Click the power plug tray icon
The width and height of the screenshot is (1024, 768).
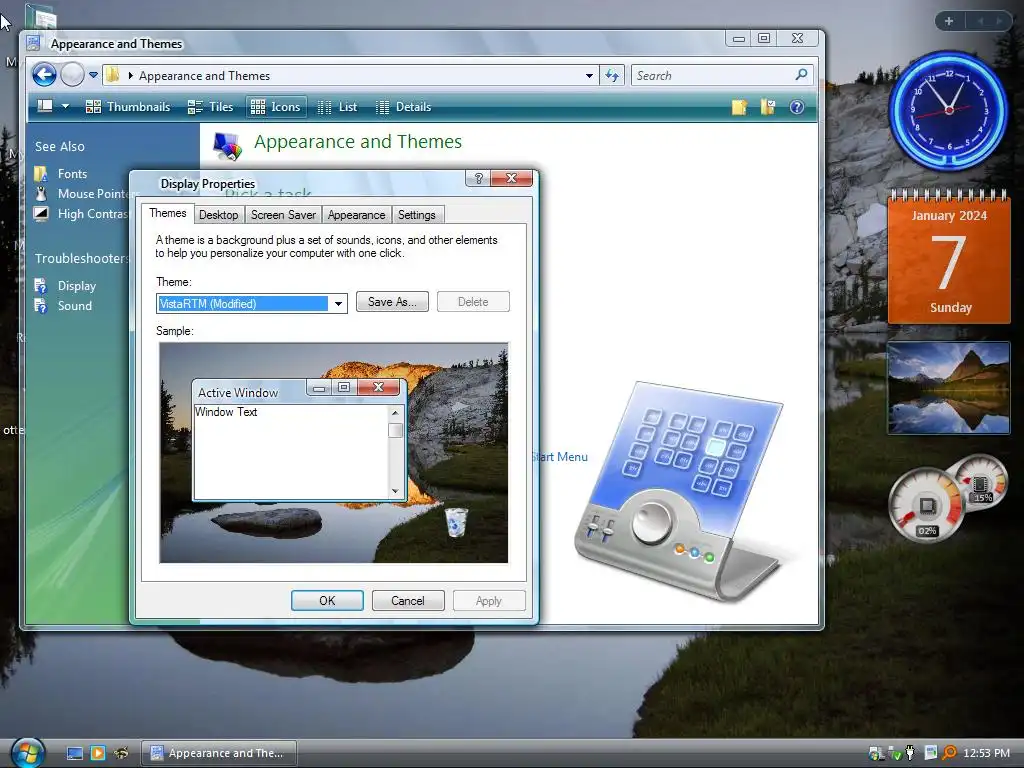[x=910, y=754]
